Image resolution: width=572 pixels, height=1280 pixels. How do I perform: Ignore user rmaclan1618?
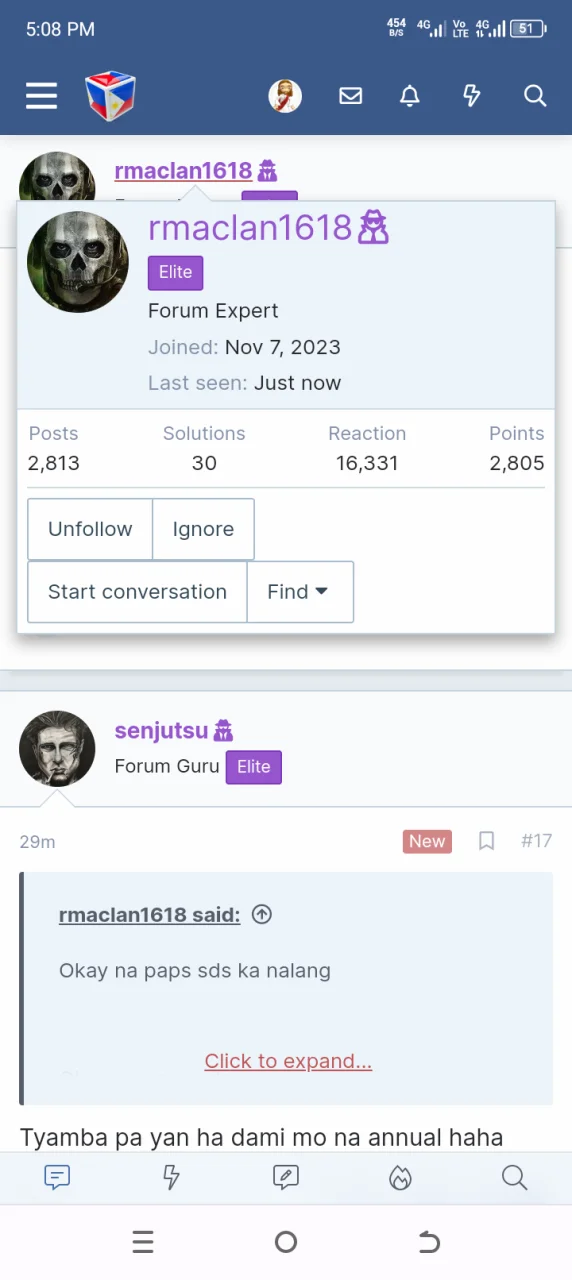(x=203, y=529)
